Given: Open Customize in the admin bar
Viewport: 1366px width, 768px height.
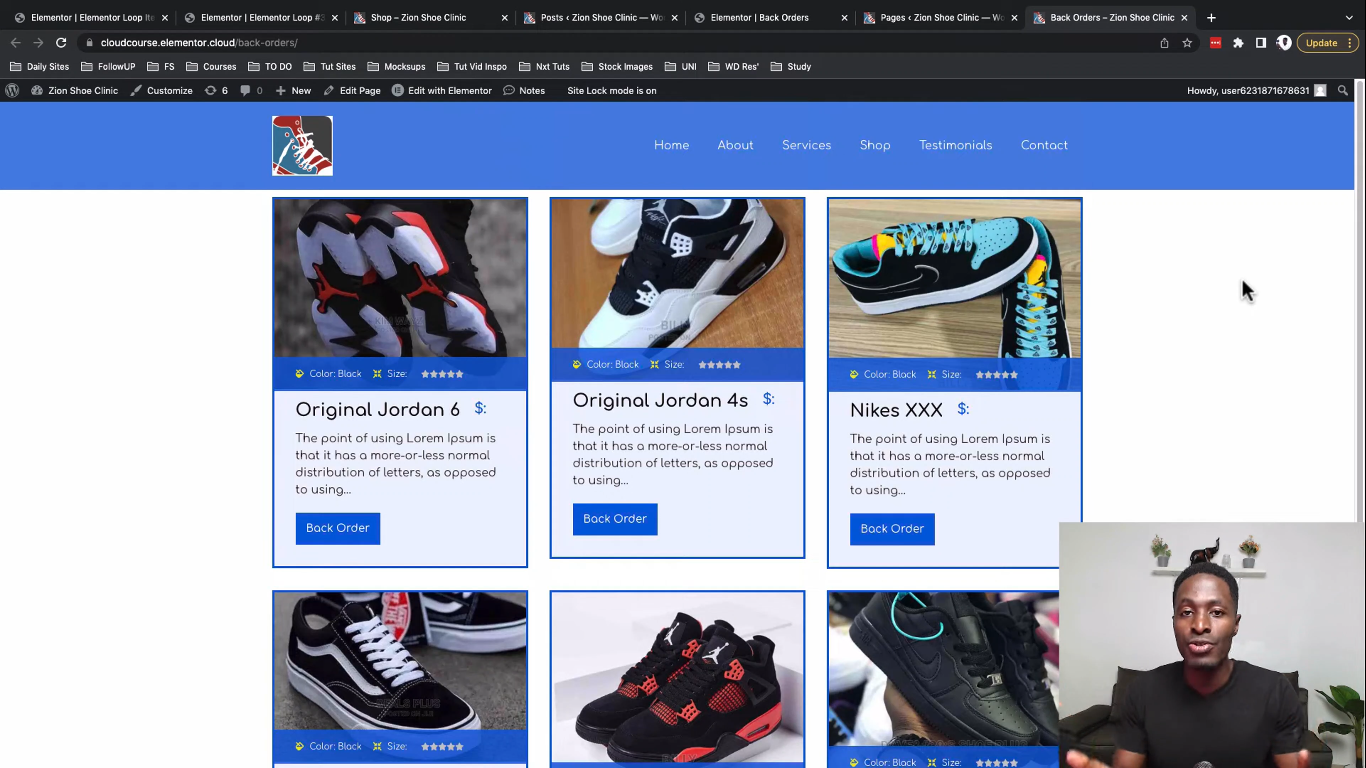Looking at the screenshot, I should tap(161, 90).
